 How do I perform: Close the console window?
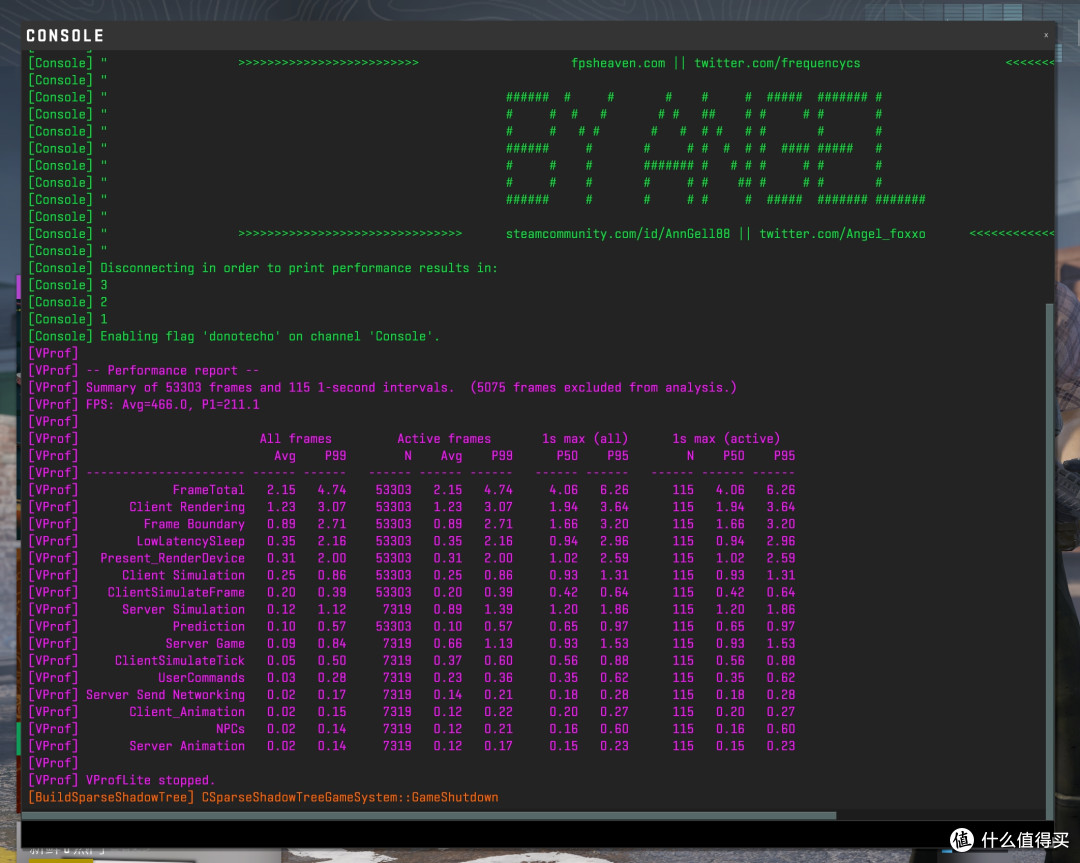pos(1046,35)
